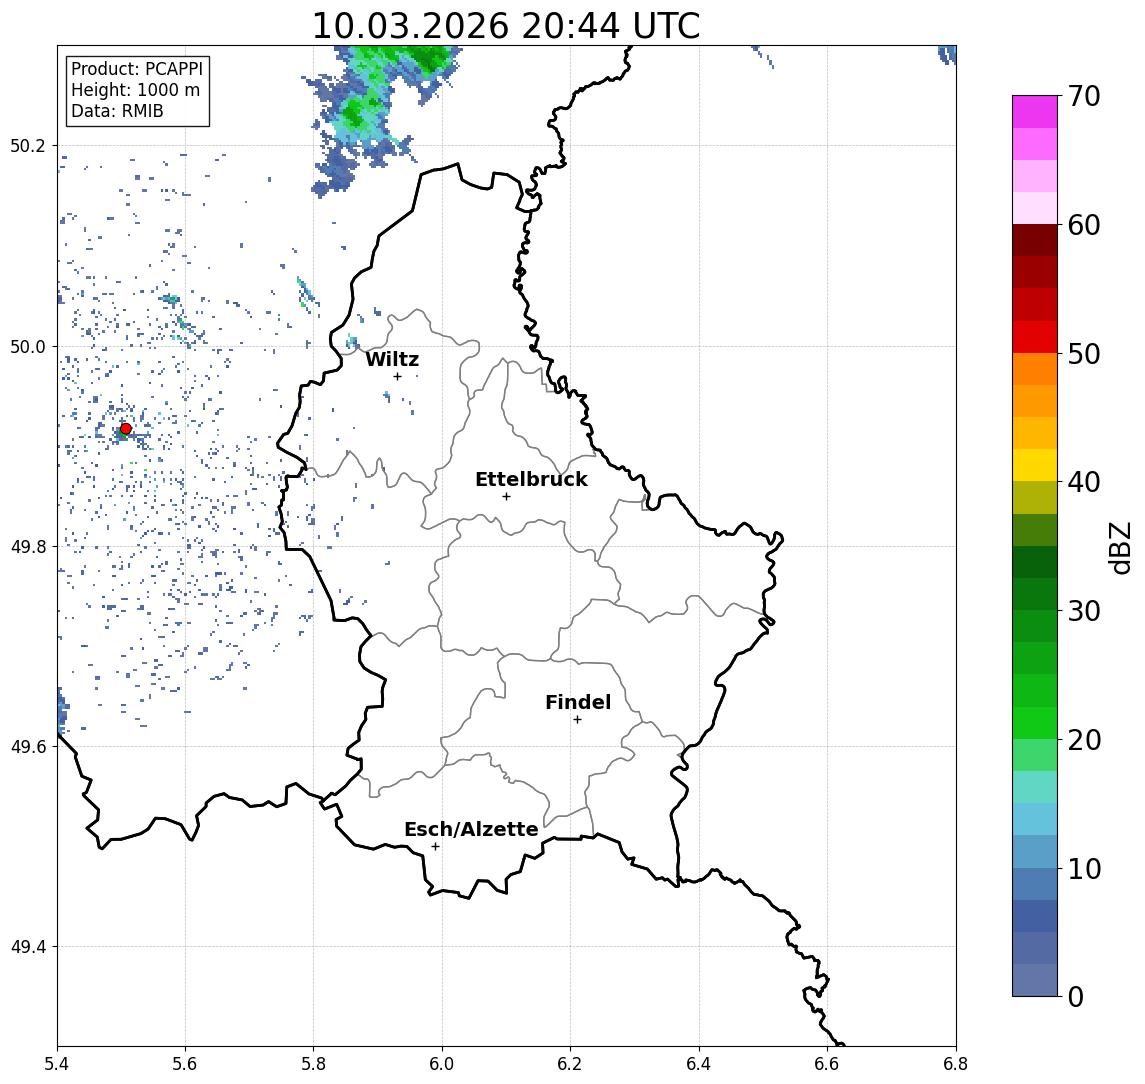This screenshot has width=1145, height=1084.
Task: Click the cyan colorbar segment near 15 dBZ
Action: [1035, 819]
